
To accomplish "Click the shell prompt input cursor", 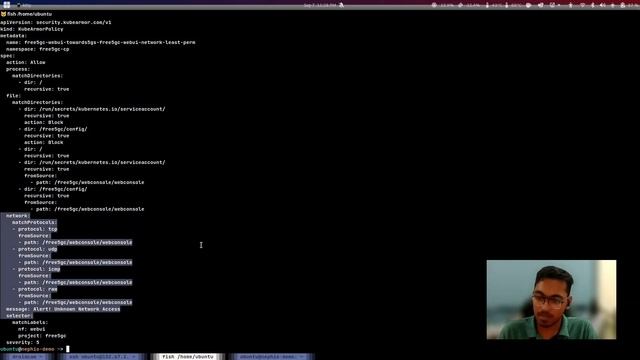I will tap(68, 349).
